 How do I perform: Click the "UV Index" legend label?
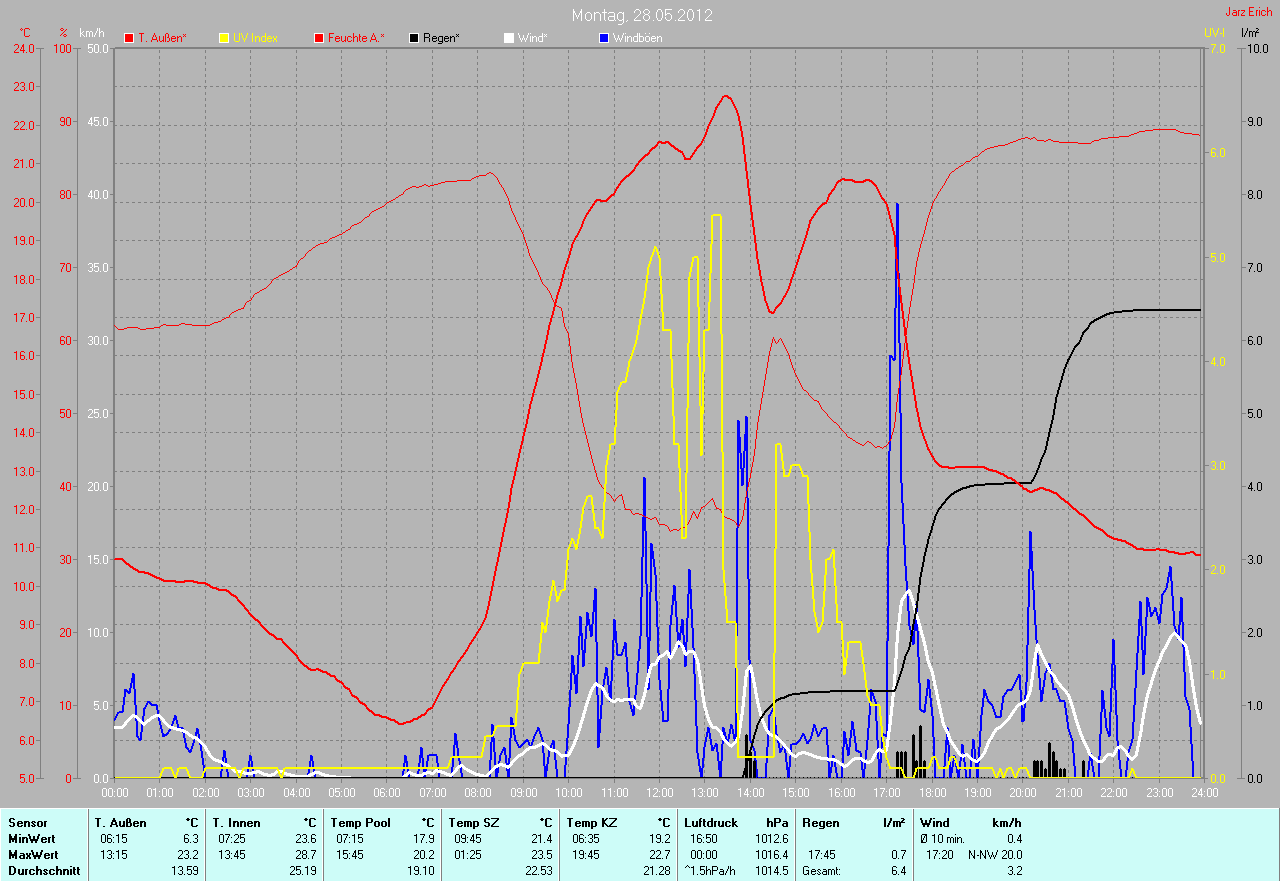[x=255, y=38]
